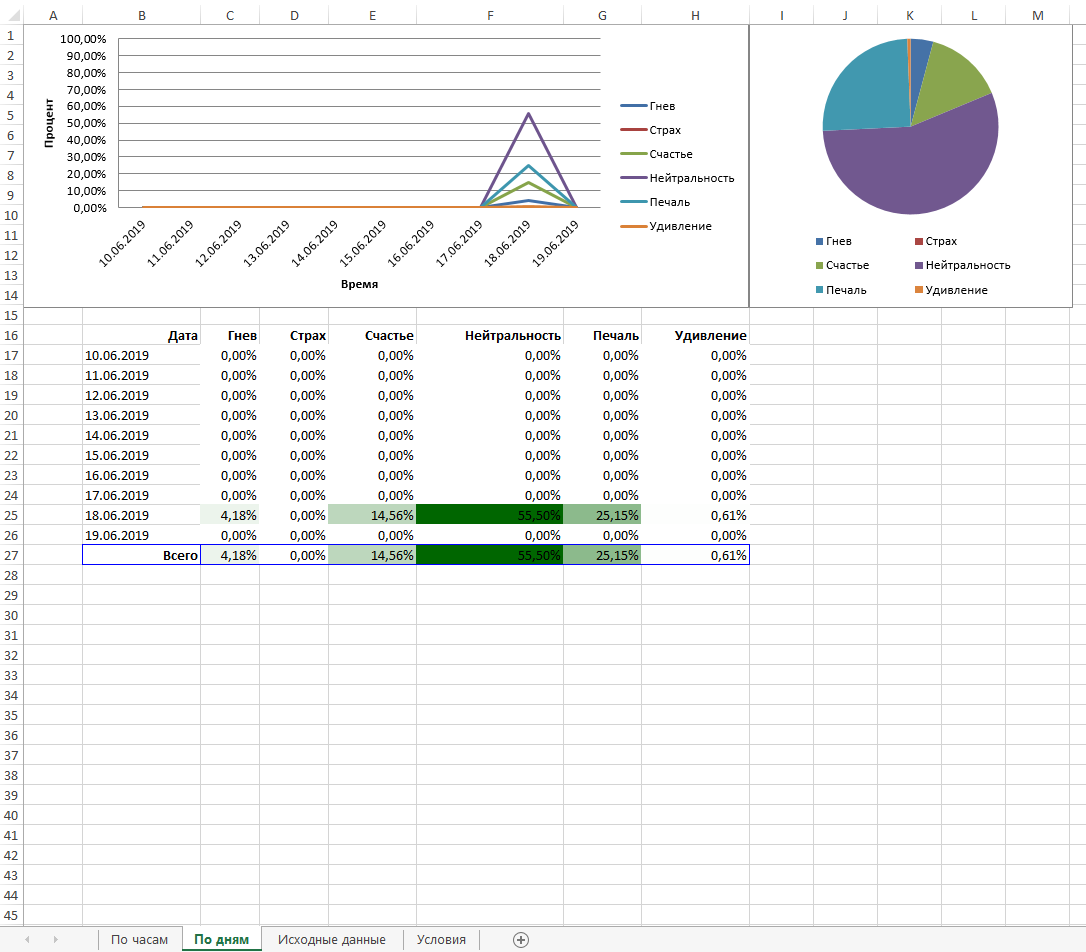The image size is (1086, 952).
Task: Select 0,61% cell in Всего row
Action: (x=695, y=555)
